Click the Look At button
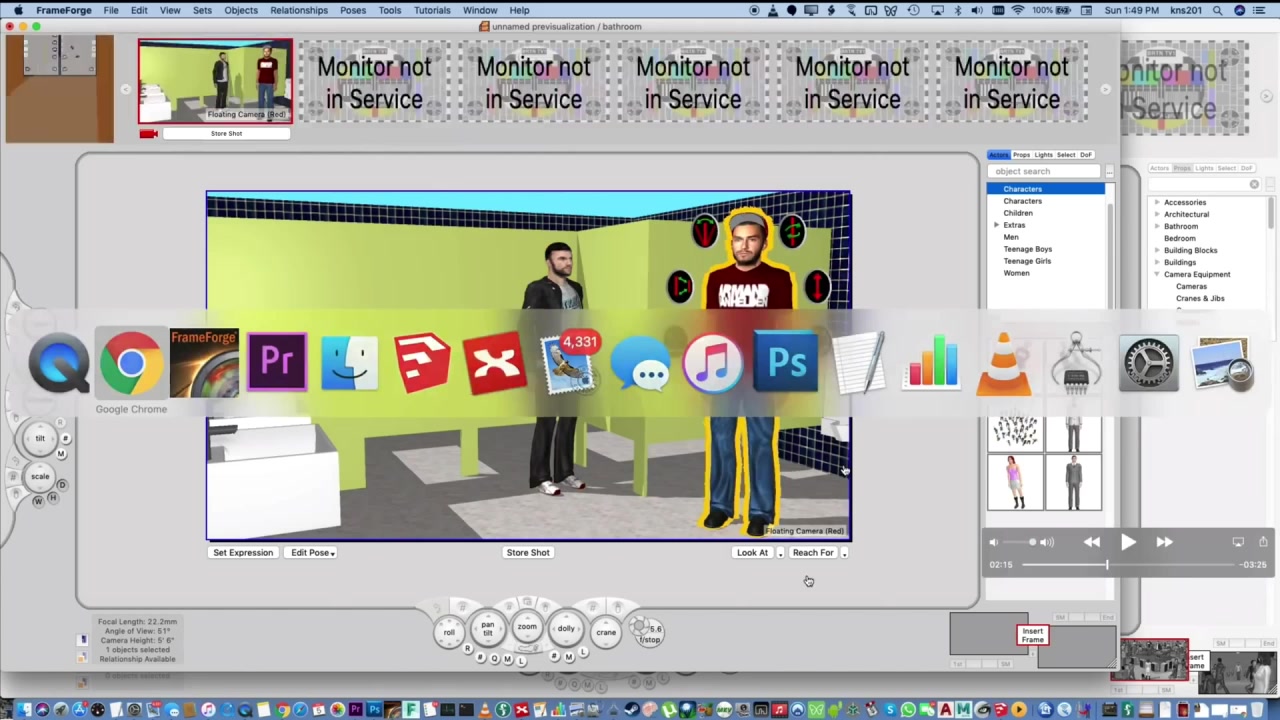The height and width of the screenshot is (720, 1280). (752, 552)
